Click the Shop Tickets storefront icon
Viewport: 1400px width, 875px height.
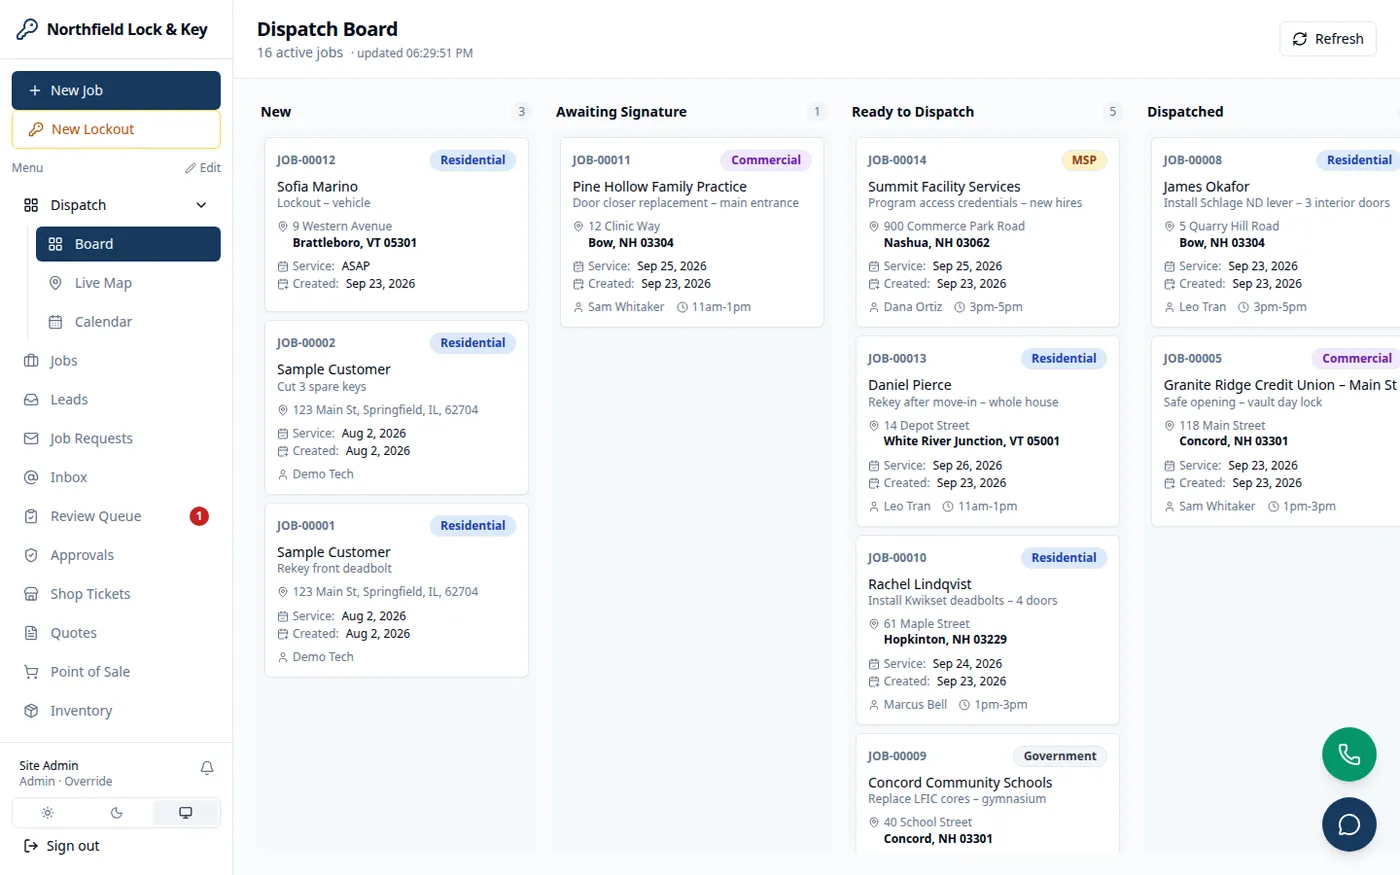(31, 594)
